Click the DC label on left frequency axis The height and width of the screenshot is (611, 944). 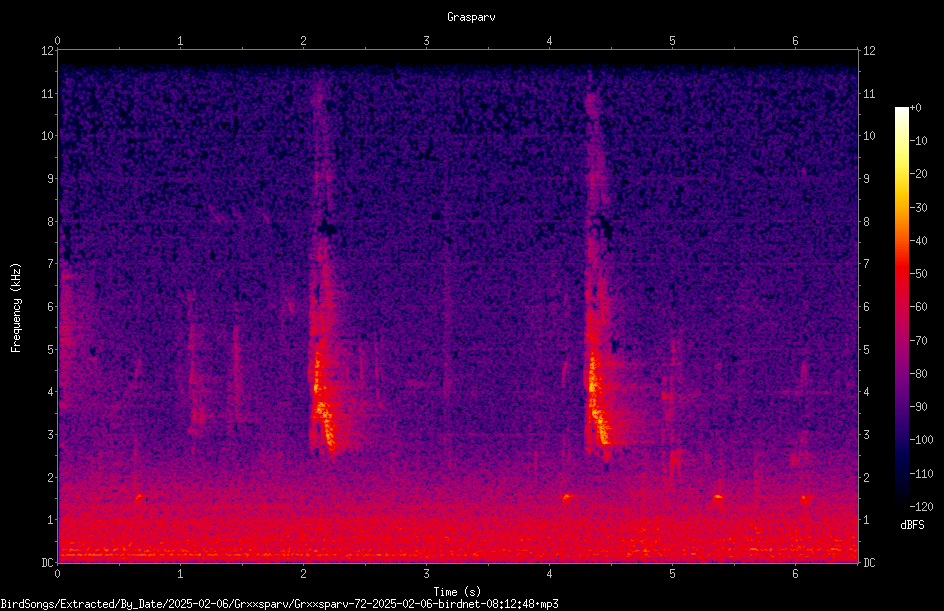[48, 562]
